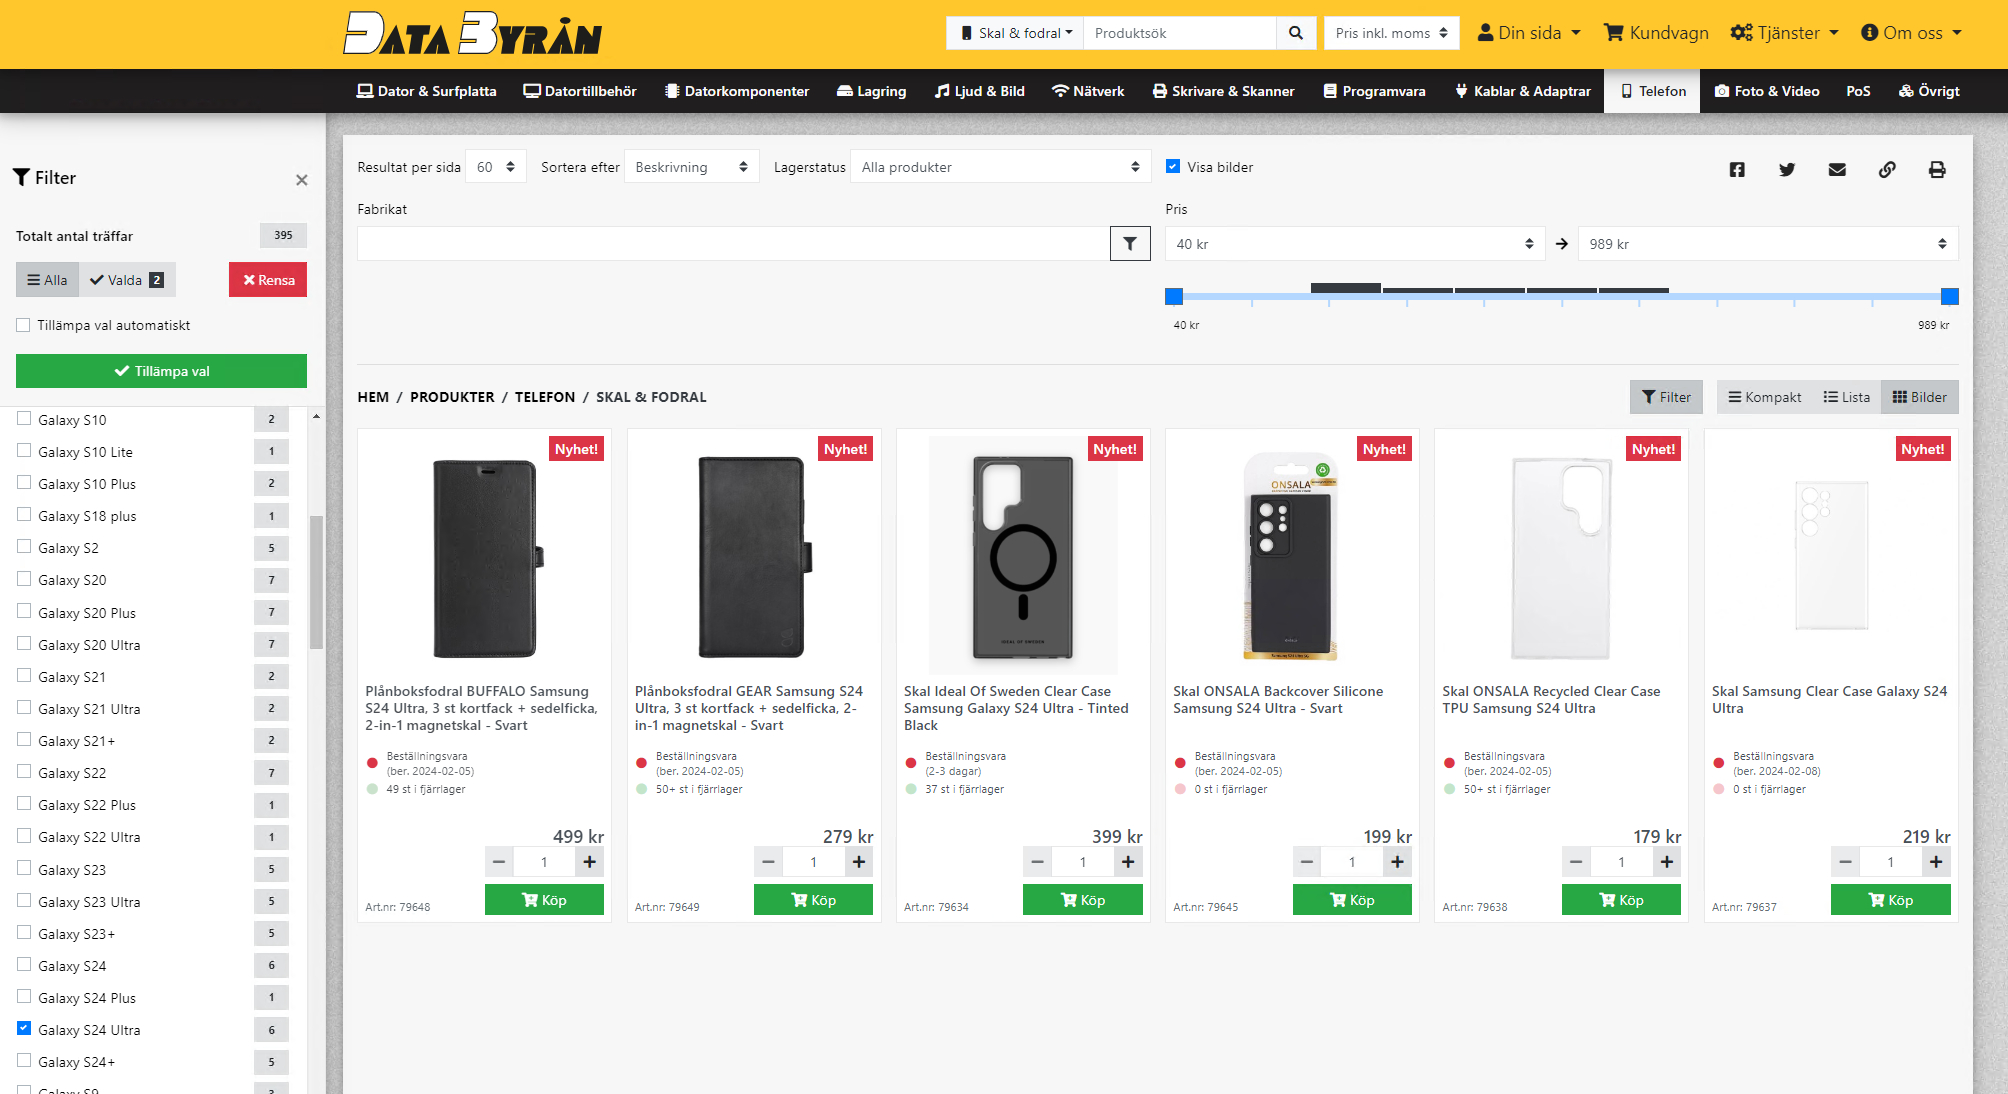The height and width of the screenshot is (1094, 2008).
Task: Uncheck the Galaxy S24 Ultra filter
Action: click(x=24, y=1029)
